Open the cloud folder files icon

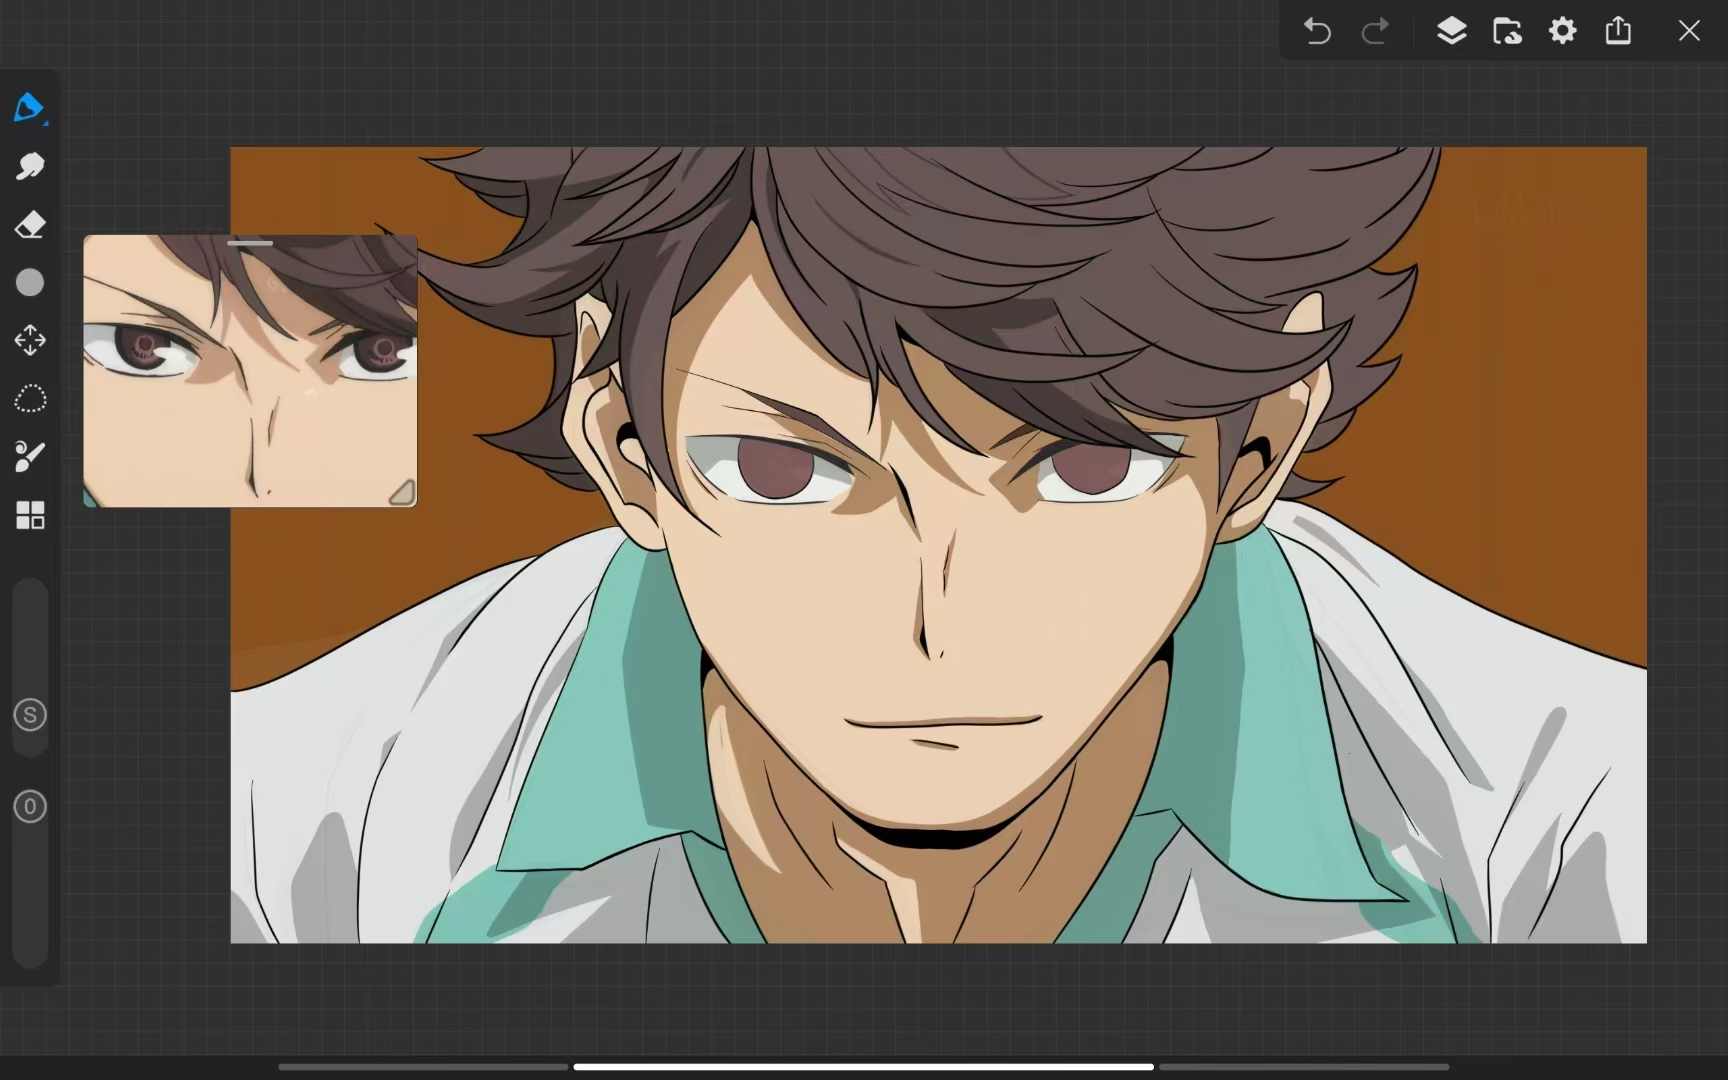1507,31
